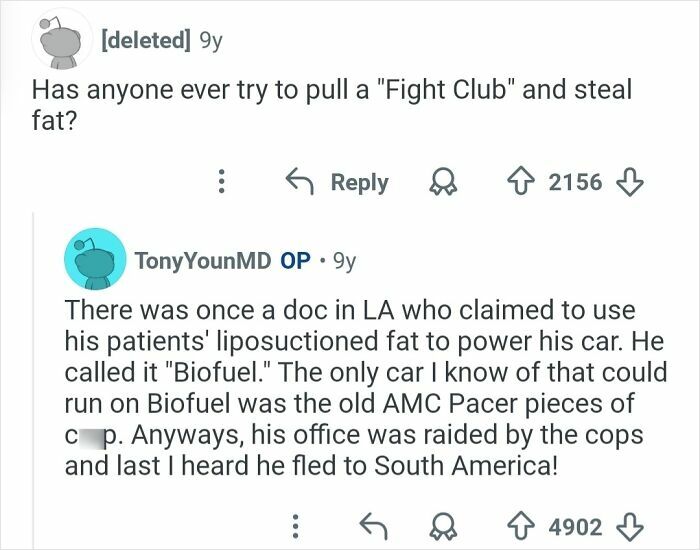Screen dimensions: 700x550
Task: Click the 9y timestamp on deleted comment
Action: point(212,41)
